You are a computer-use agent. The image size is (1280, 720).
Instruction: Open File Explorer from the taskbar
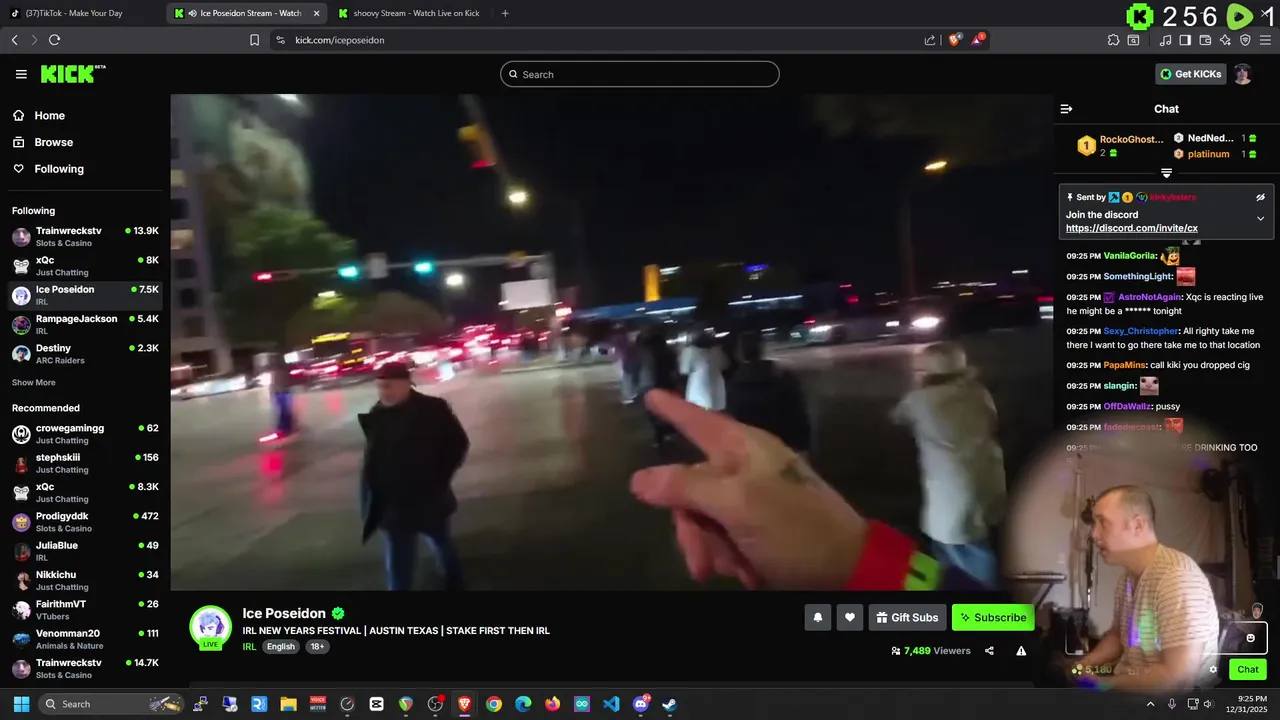tap(288, 704)
